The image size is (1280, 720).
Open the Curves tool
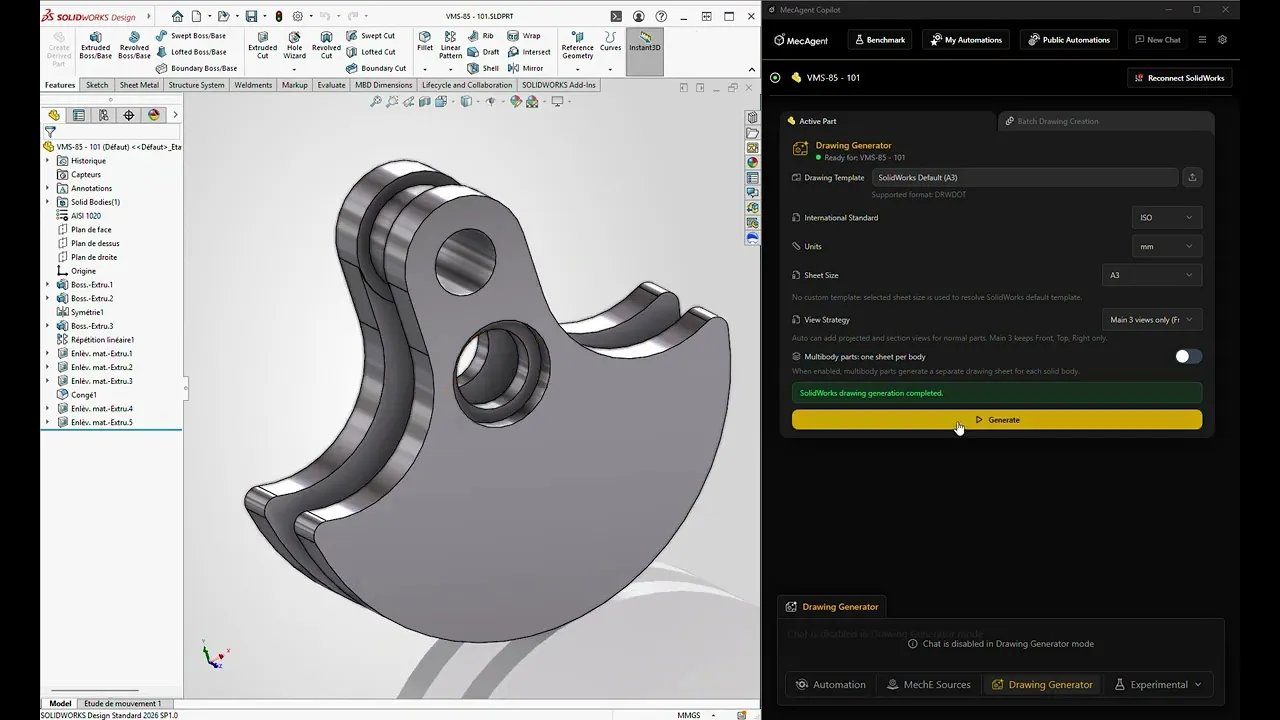tap(610, 40)
